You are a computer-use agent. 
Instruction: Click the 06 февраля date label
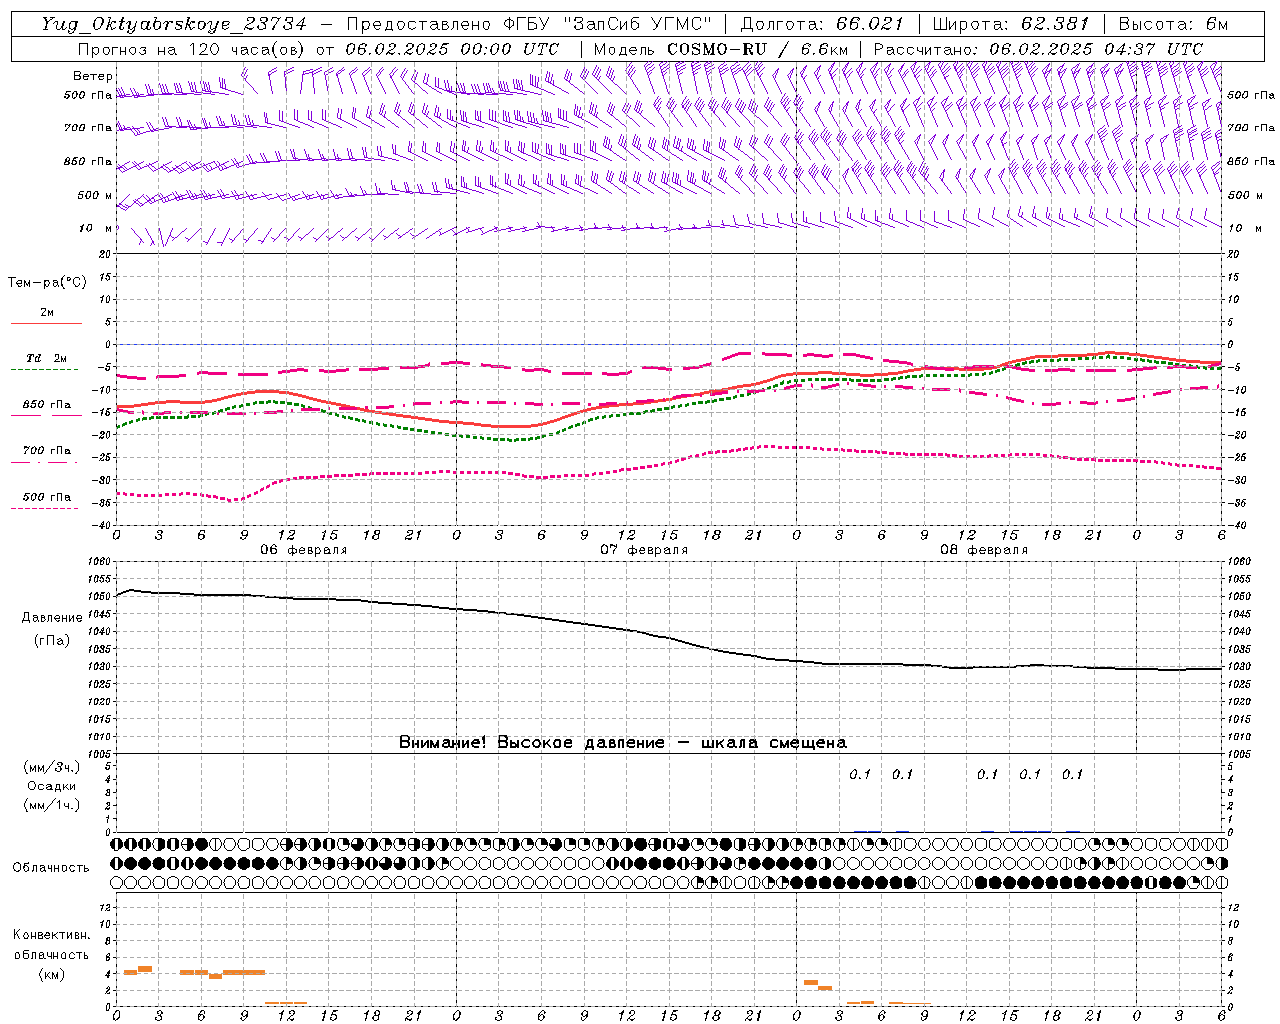click(304, 550)
